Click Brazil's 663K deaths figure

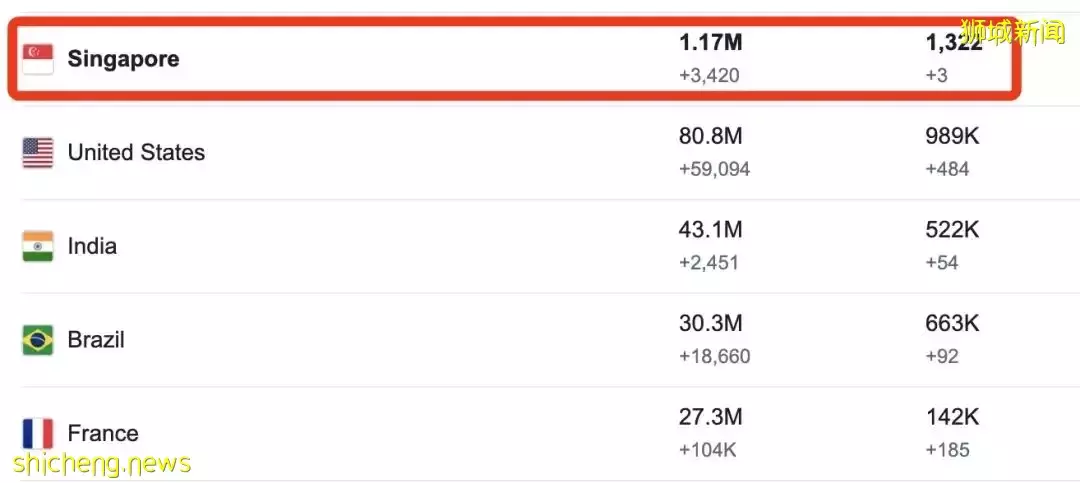pyautogui.click(x=952, y=324)
